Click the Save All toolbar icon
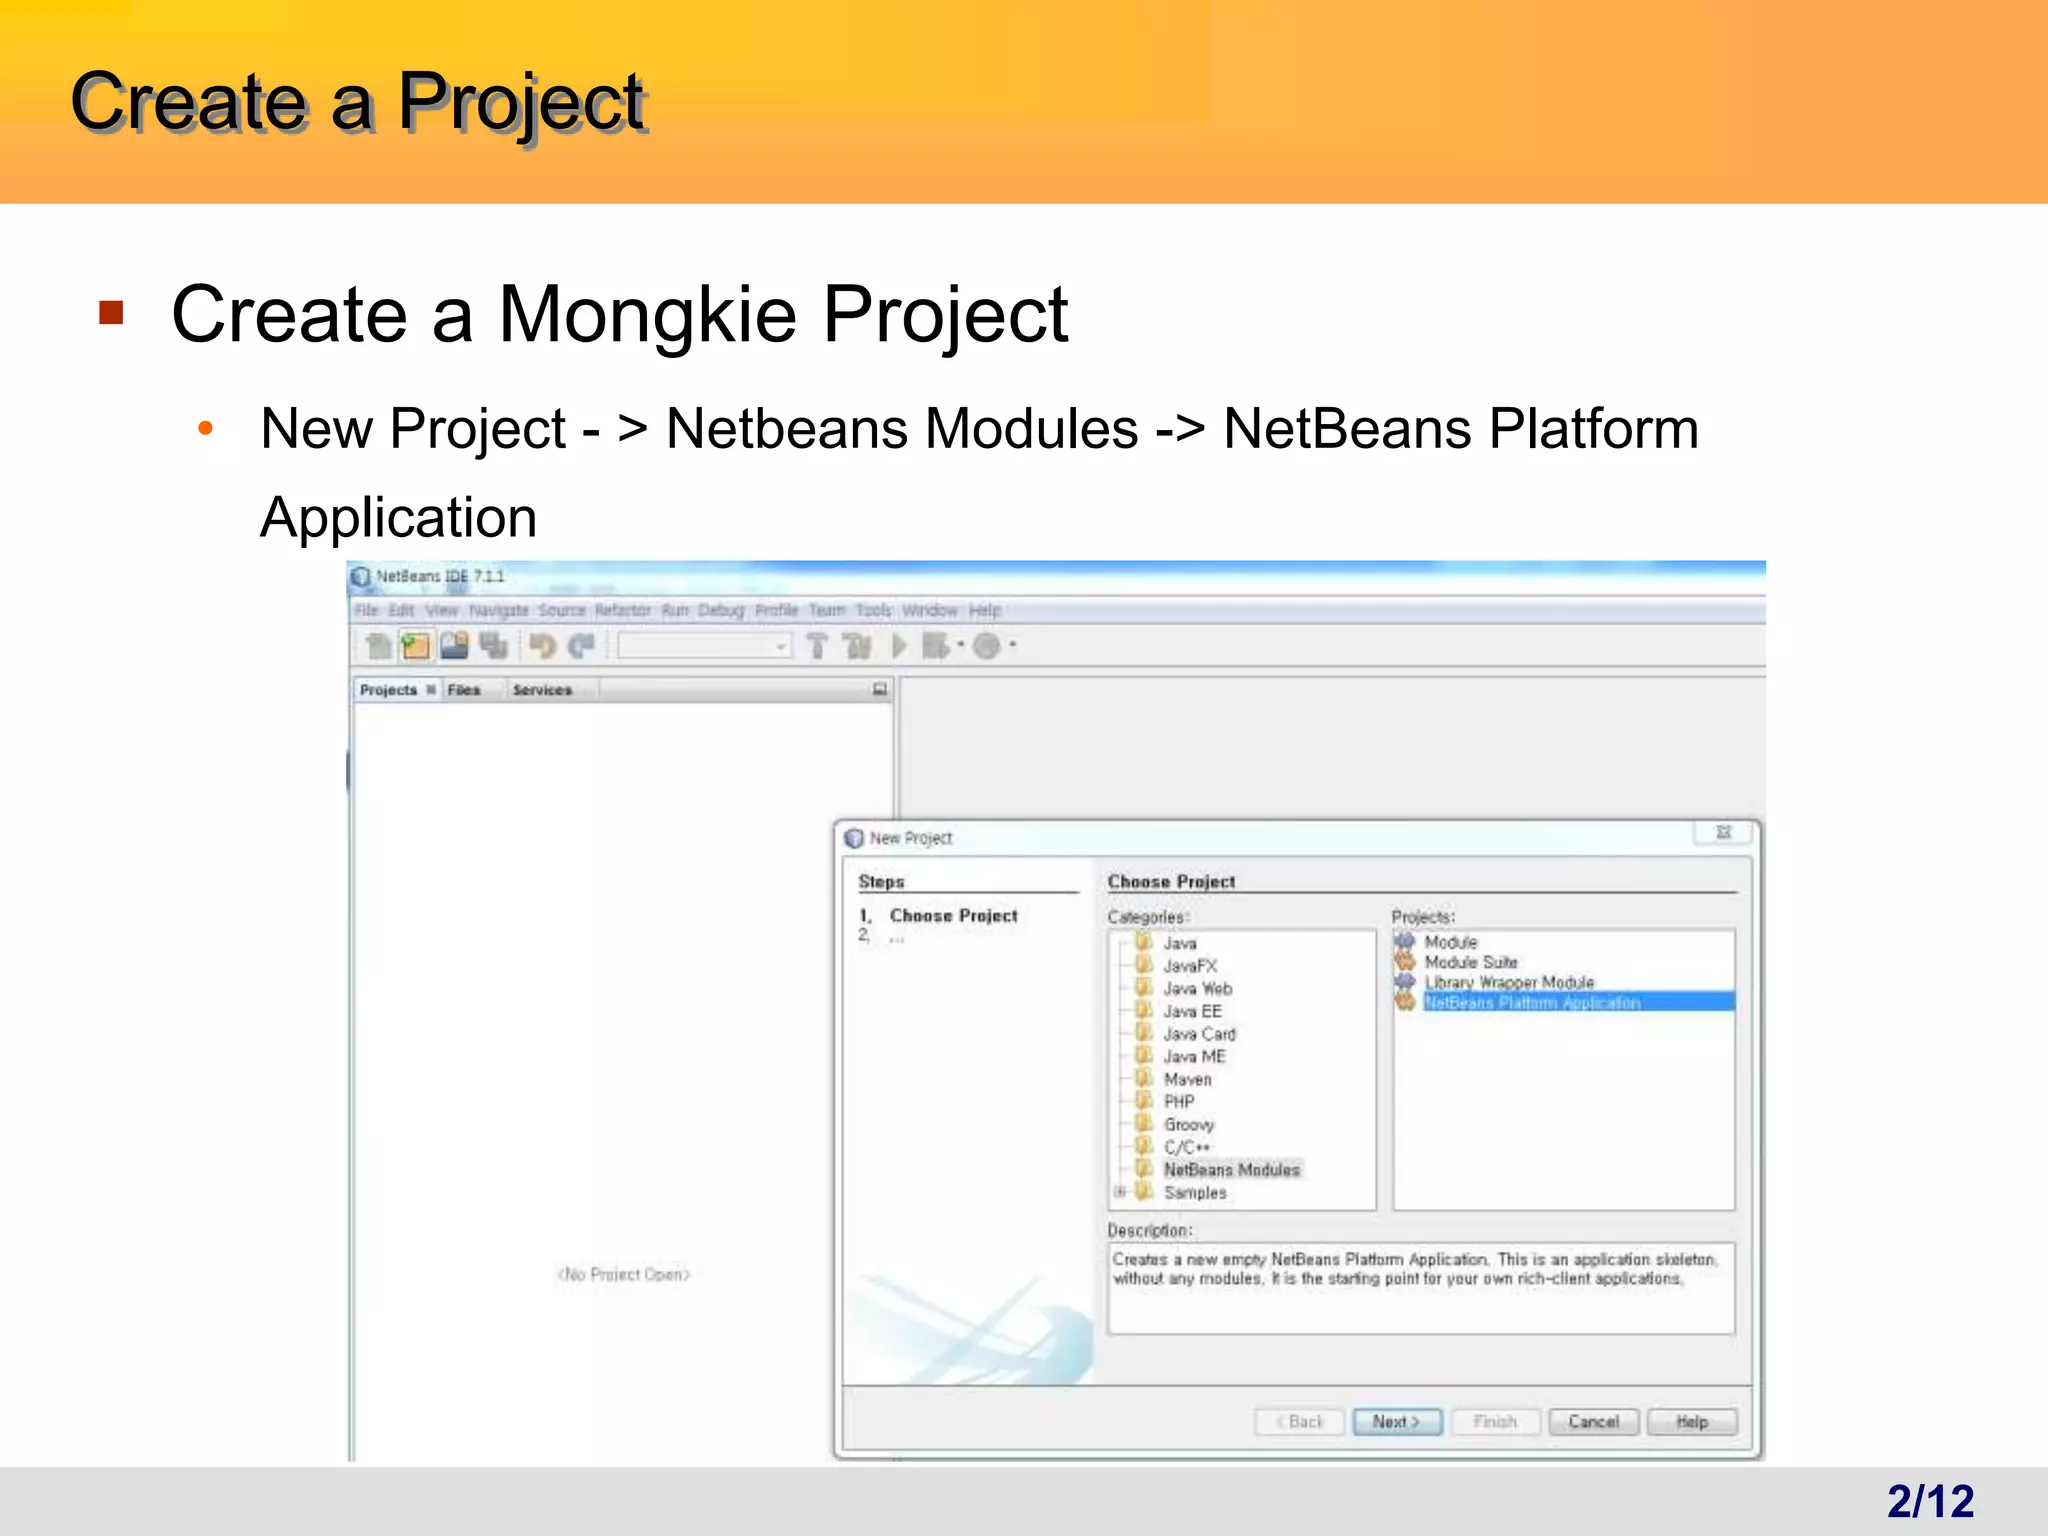2048x1536 pixels. 493,646
